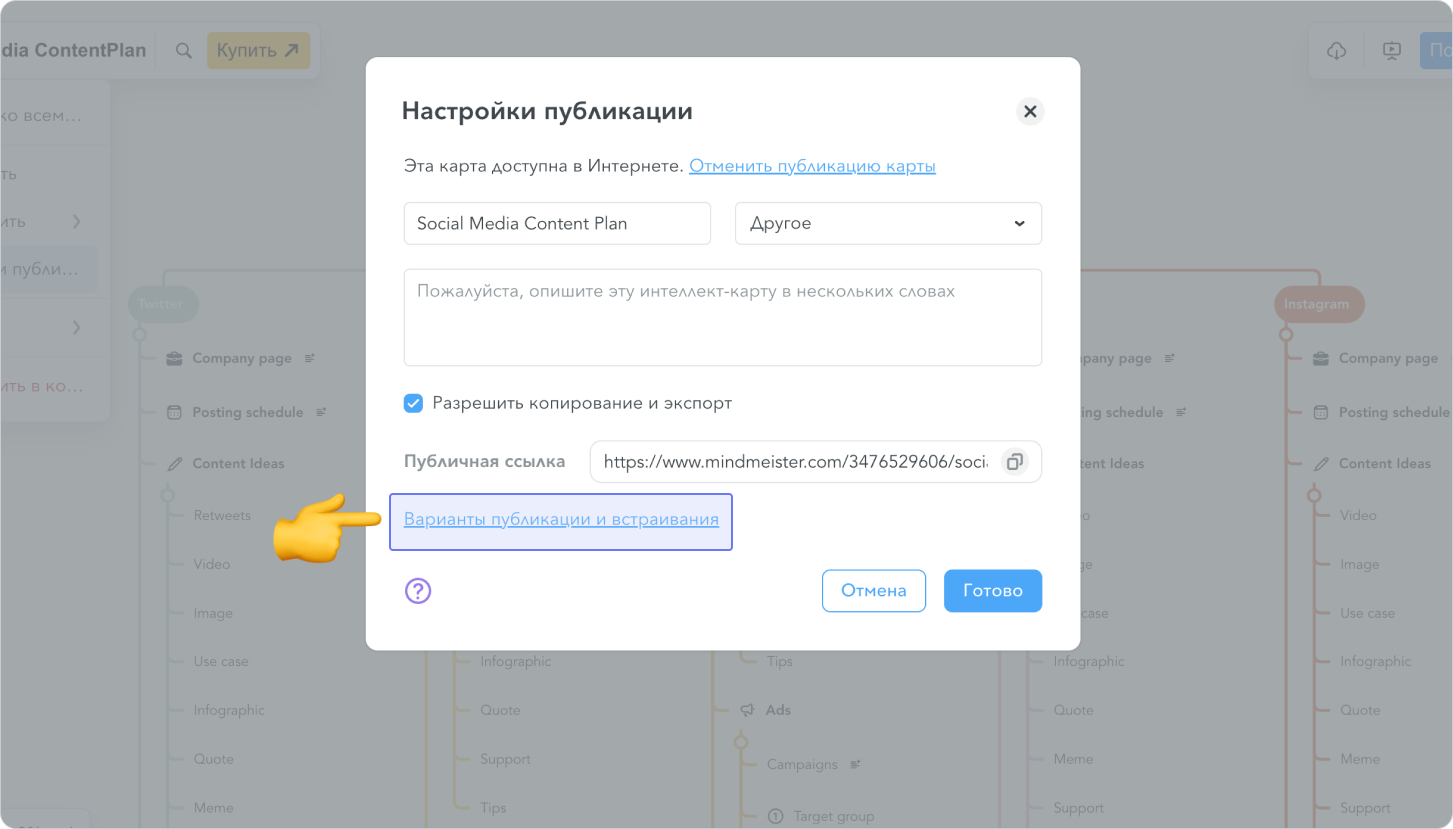
Task: Click the megaphone icon next to Ads
Action: [747, 710]
